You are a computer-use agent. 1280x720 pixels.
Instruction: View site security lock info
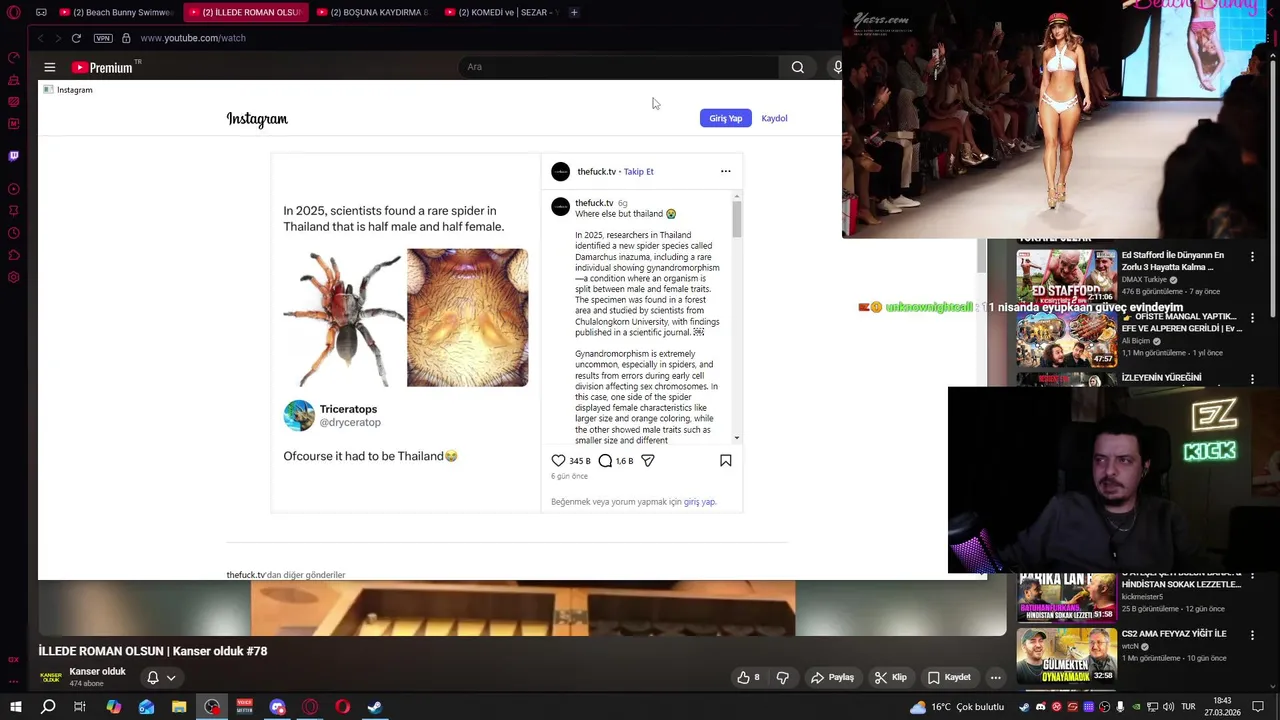[x=126, y=38]
